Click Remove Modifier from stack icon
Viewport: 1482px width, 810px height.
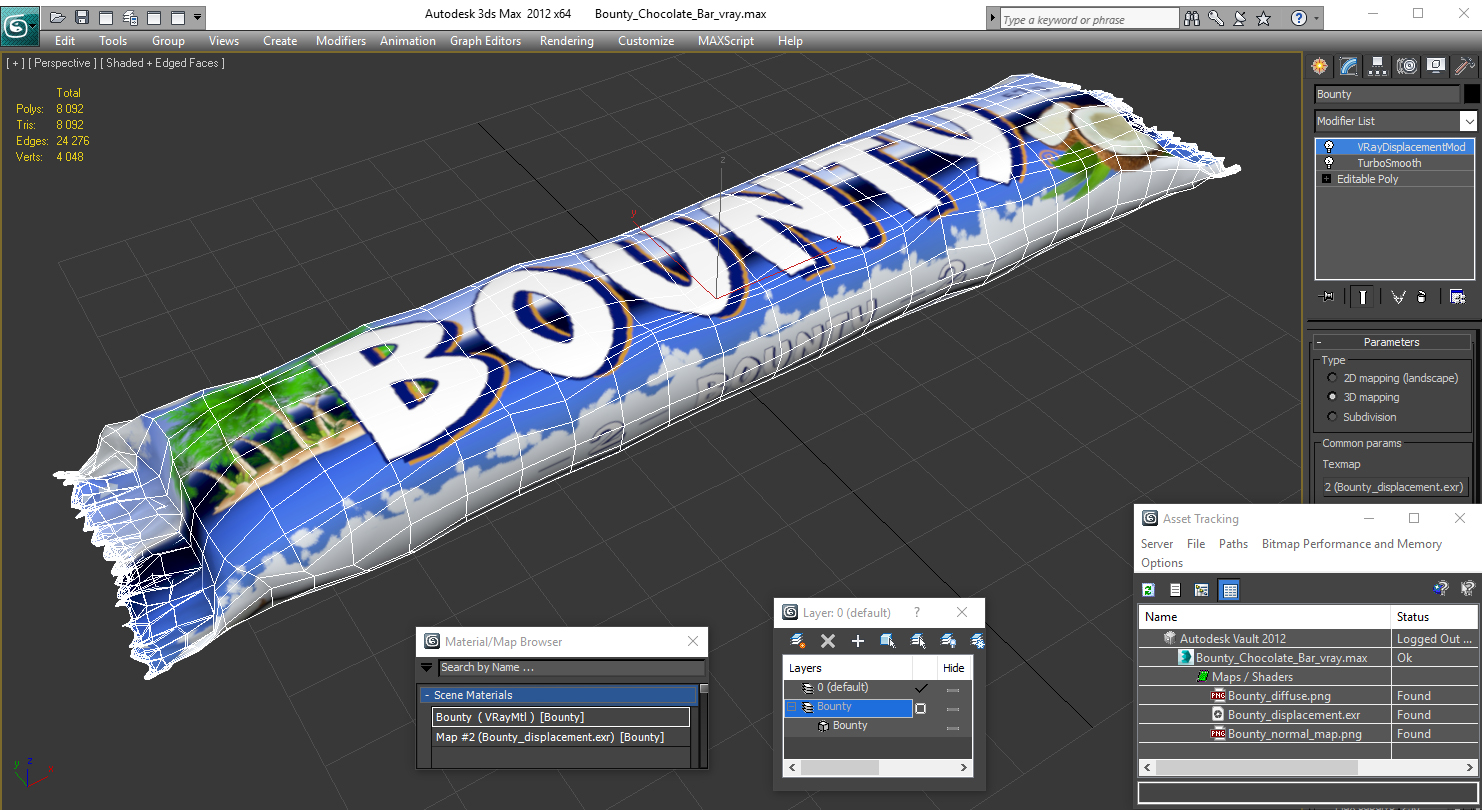[x=1422, y=297]
